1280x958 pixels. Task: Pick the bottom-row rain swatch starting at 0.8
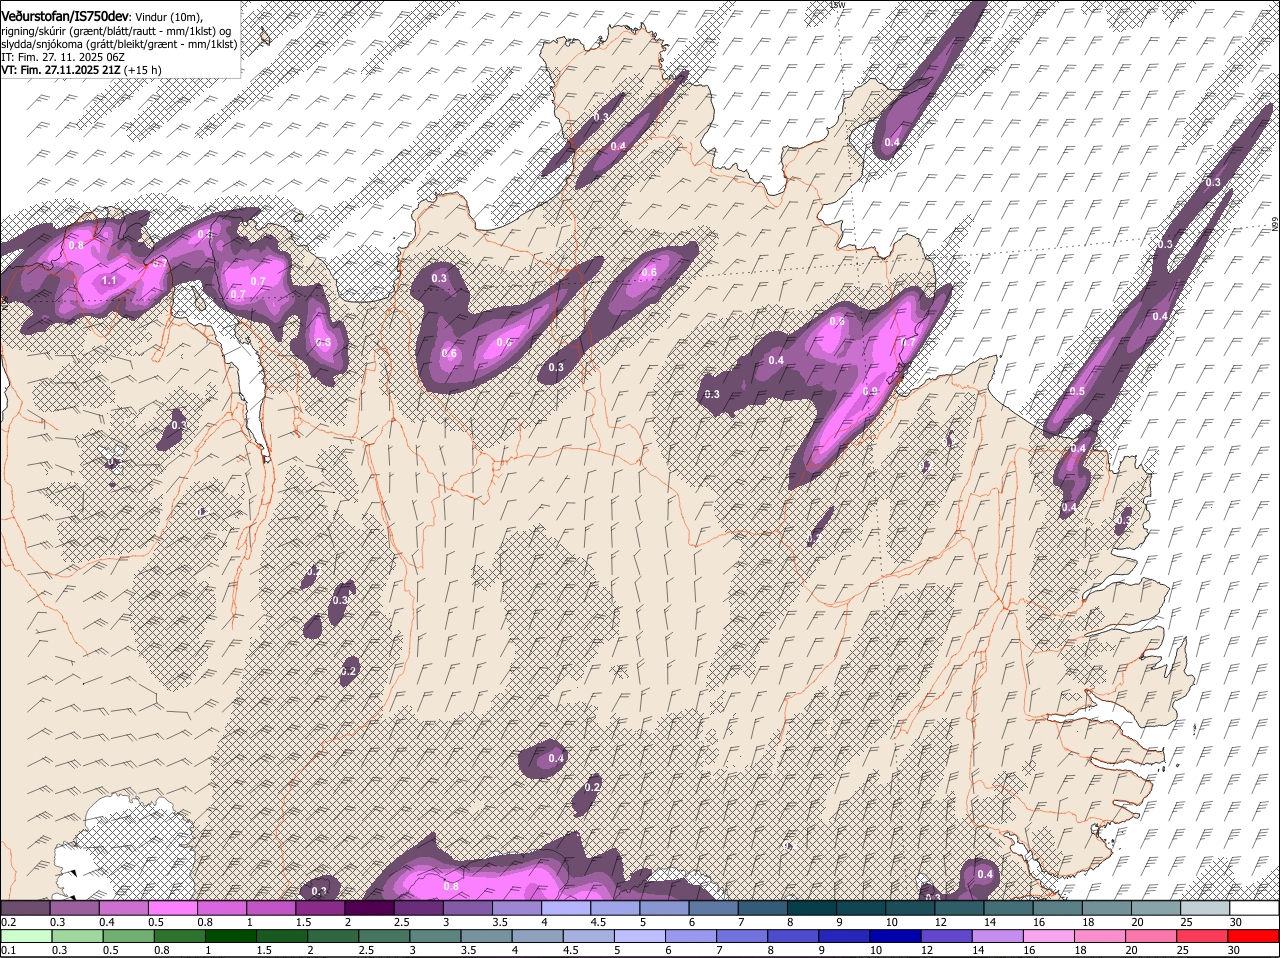(180, 936)
